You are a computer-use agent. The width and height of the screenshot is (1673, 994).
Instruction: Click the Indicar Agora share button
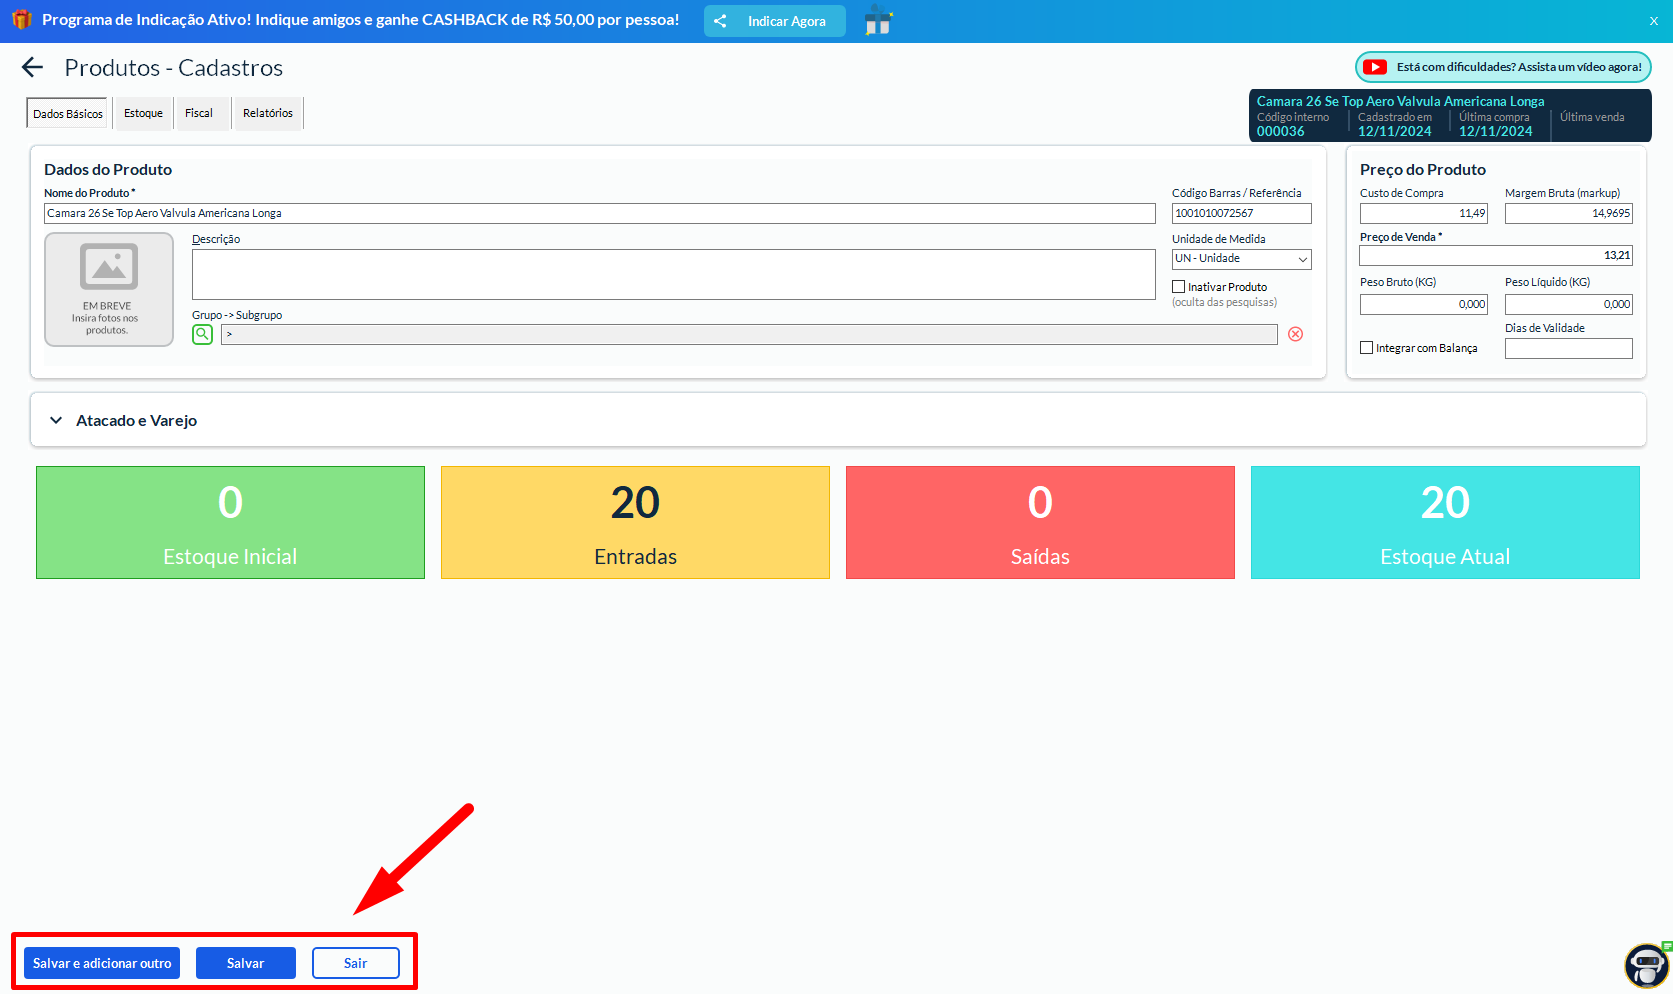coord(774,21)
